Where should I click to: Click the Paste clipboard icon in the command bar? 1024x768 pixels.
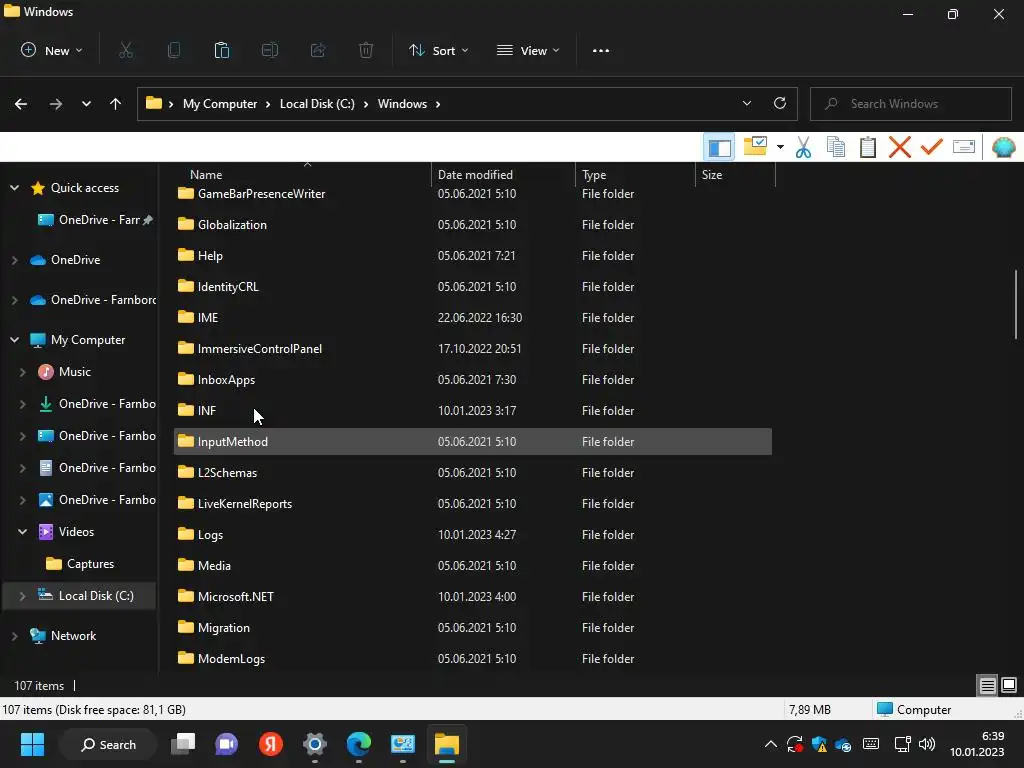[x=222, y=50]
